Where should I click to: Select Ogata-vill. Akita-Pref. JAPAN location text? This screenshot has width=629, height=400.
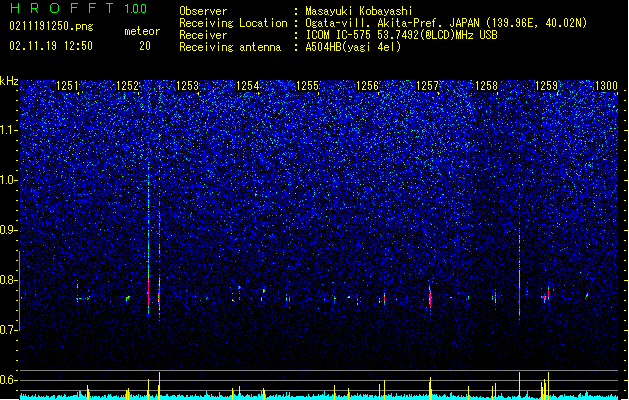(446, 23)
